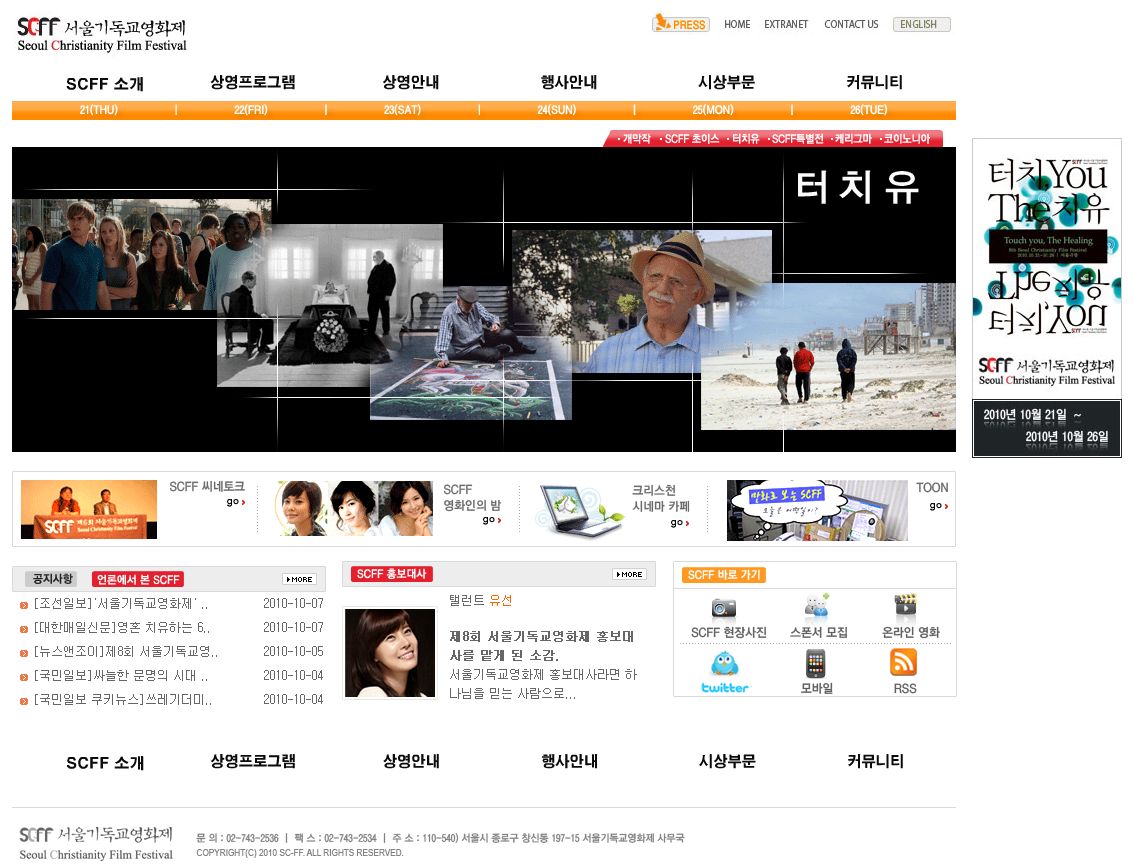The image size is (1133, 864).
Task: Click the mobile phone (모바일) icon
Action: point(816,664)
